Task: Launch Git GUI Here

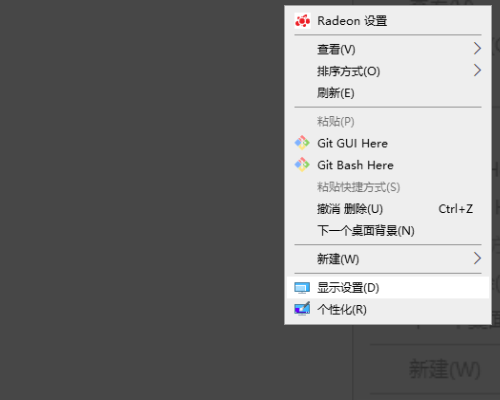Action: [x=388, y=143]
